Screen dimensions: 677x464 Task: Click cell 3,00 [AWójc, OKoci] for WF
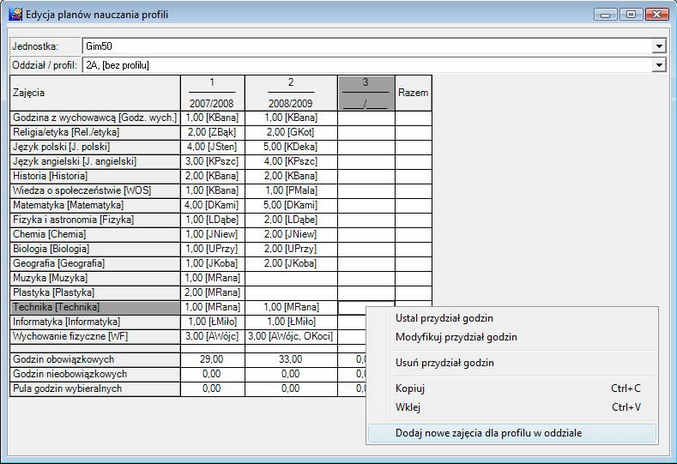point(291,337)
